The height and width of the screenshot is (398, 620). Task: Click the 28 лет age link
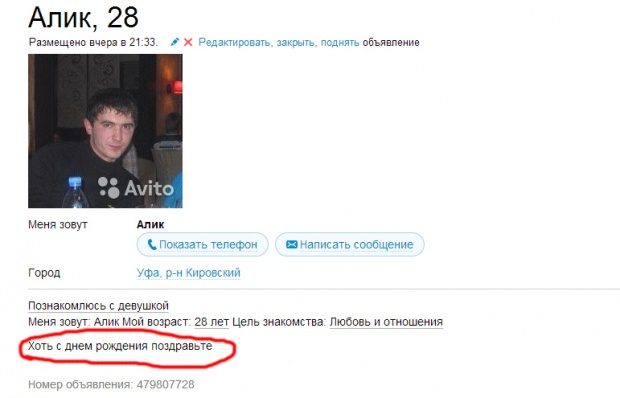click(212, 322)
